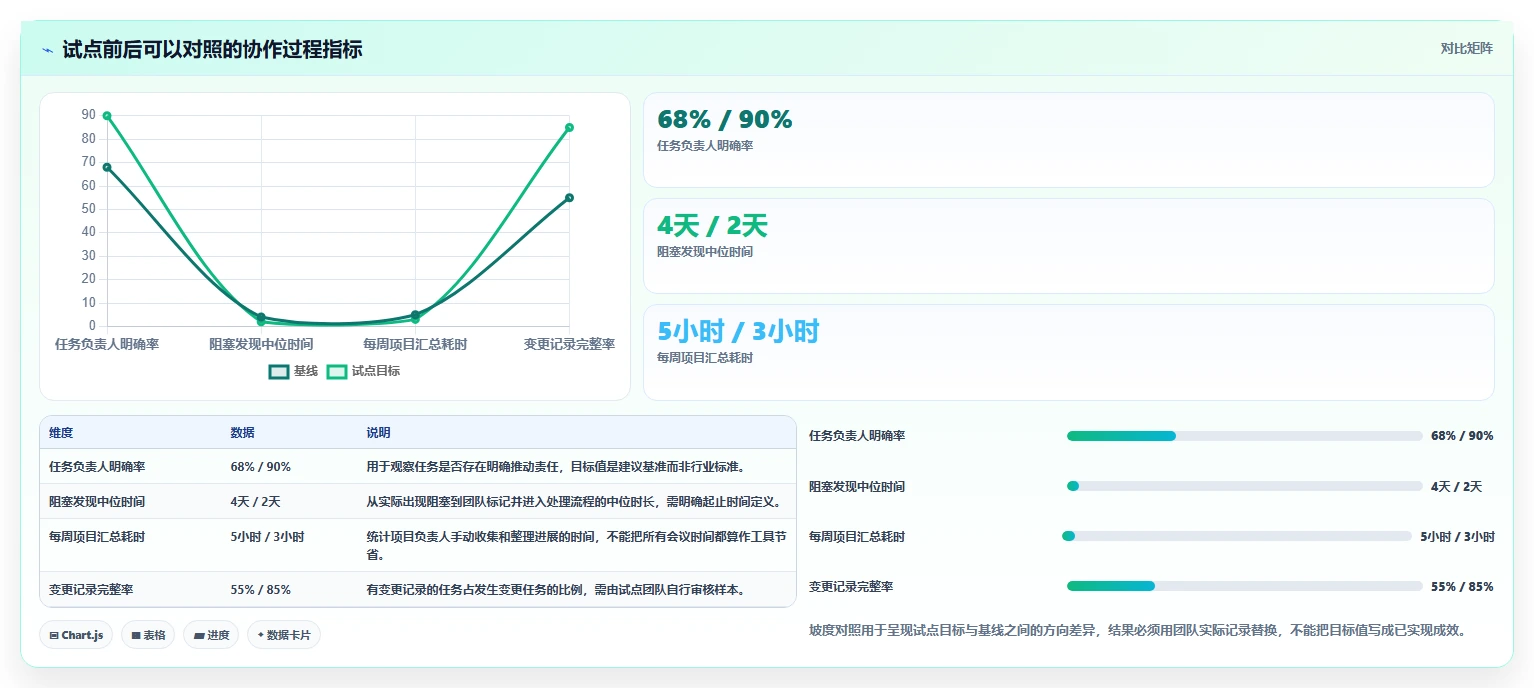Image resolution: width=1534 pixels, height=688 pixels.
Task: Click the 数据 column header
Action: [242, 433]
